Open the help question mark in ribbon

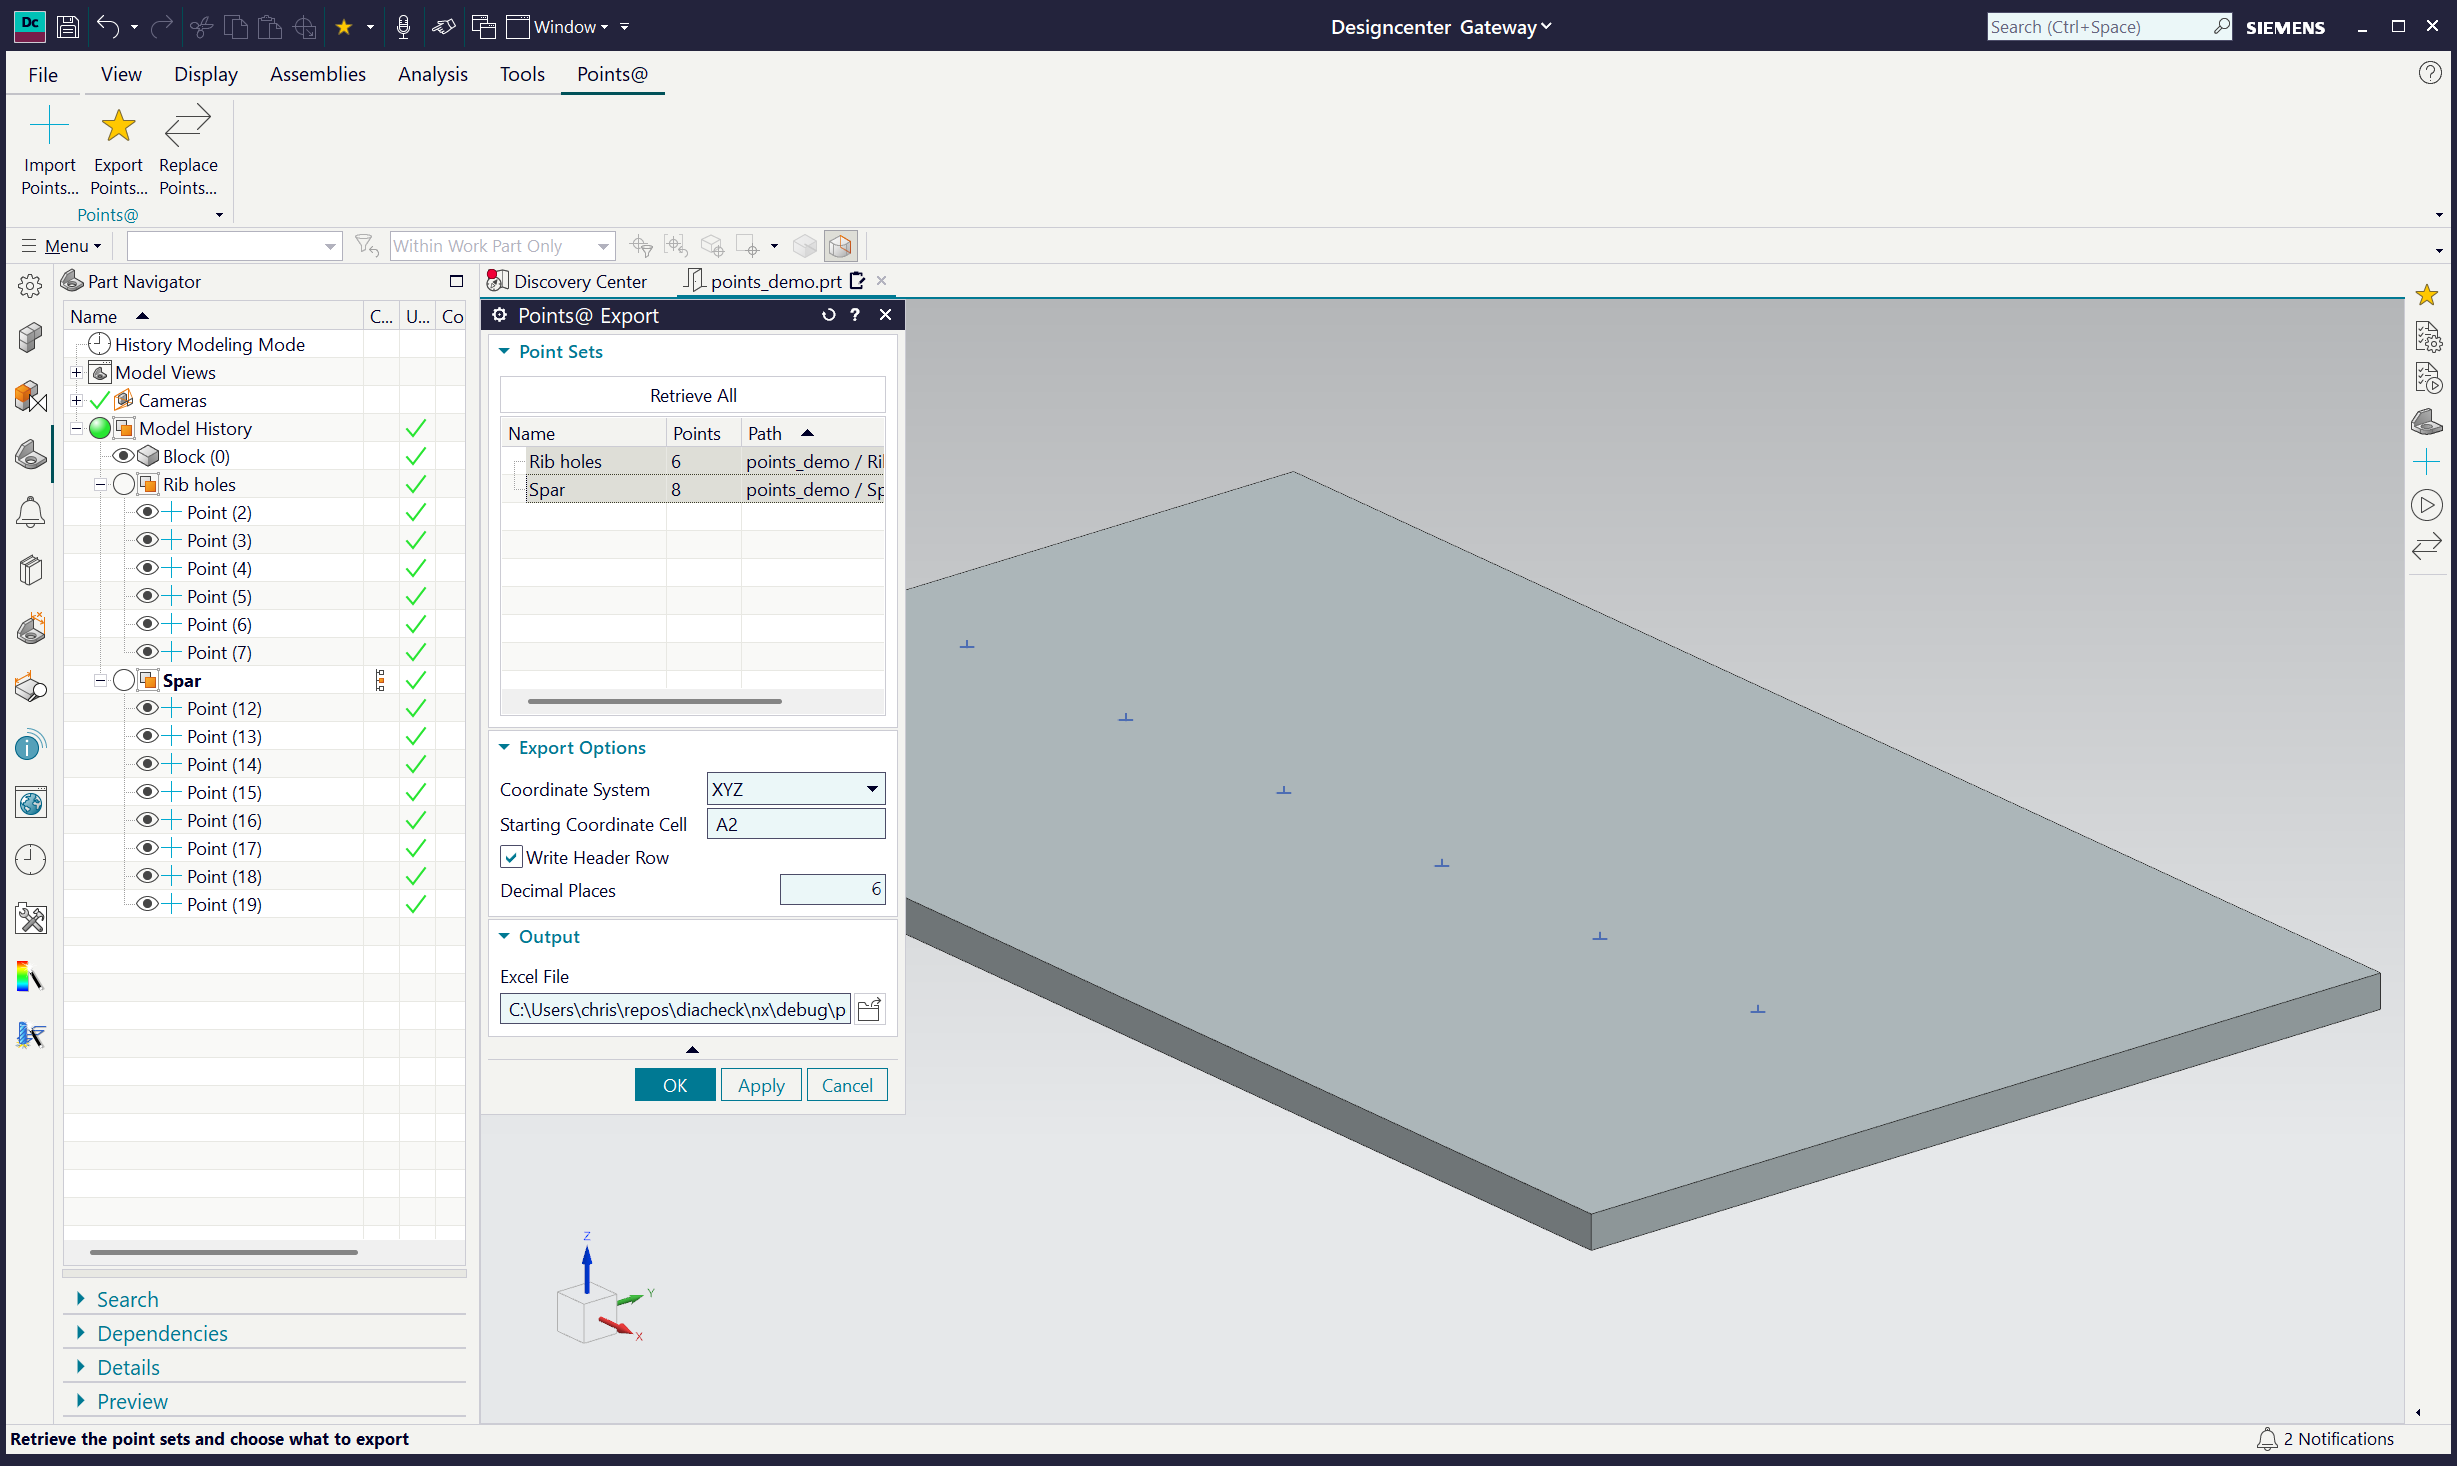pyautogui.click(x=2430, y=73)
